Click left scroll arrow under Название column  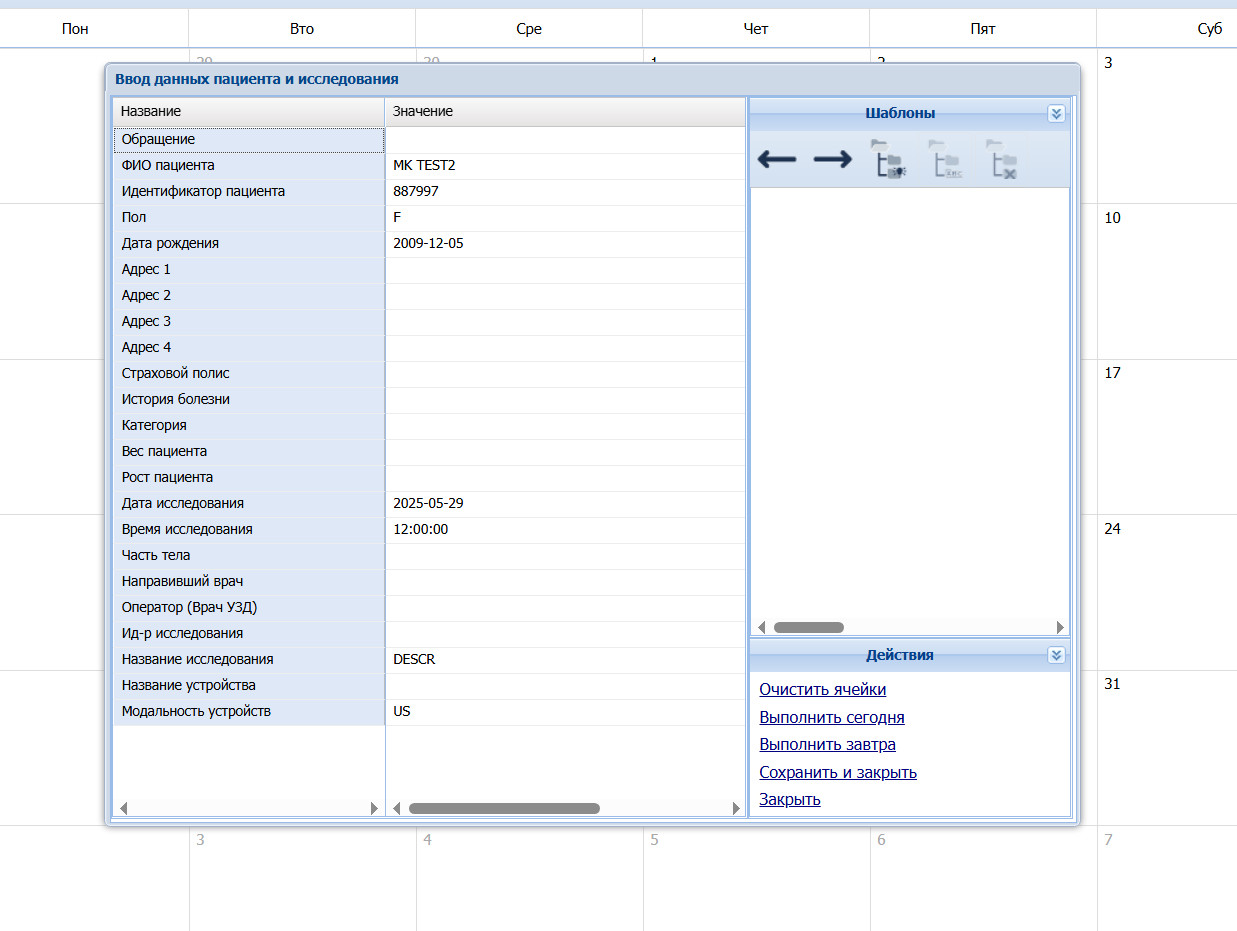(x=124, y=808)
